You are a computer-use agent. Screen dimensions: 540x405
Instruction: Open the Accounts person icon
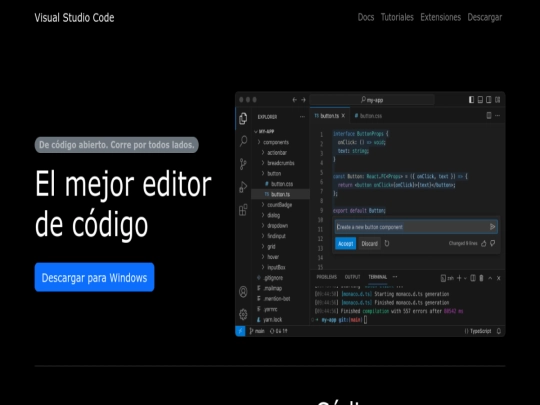tap(243, 292)
